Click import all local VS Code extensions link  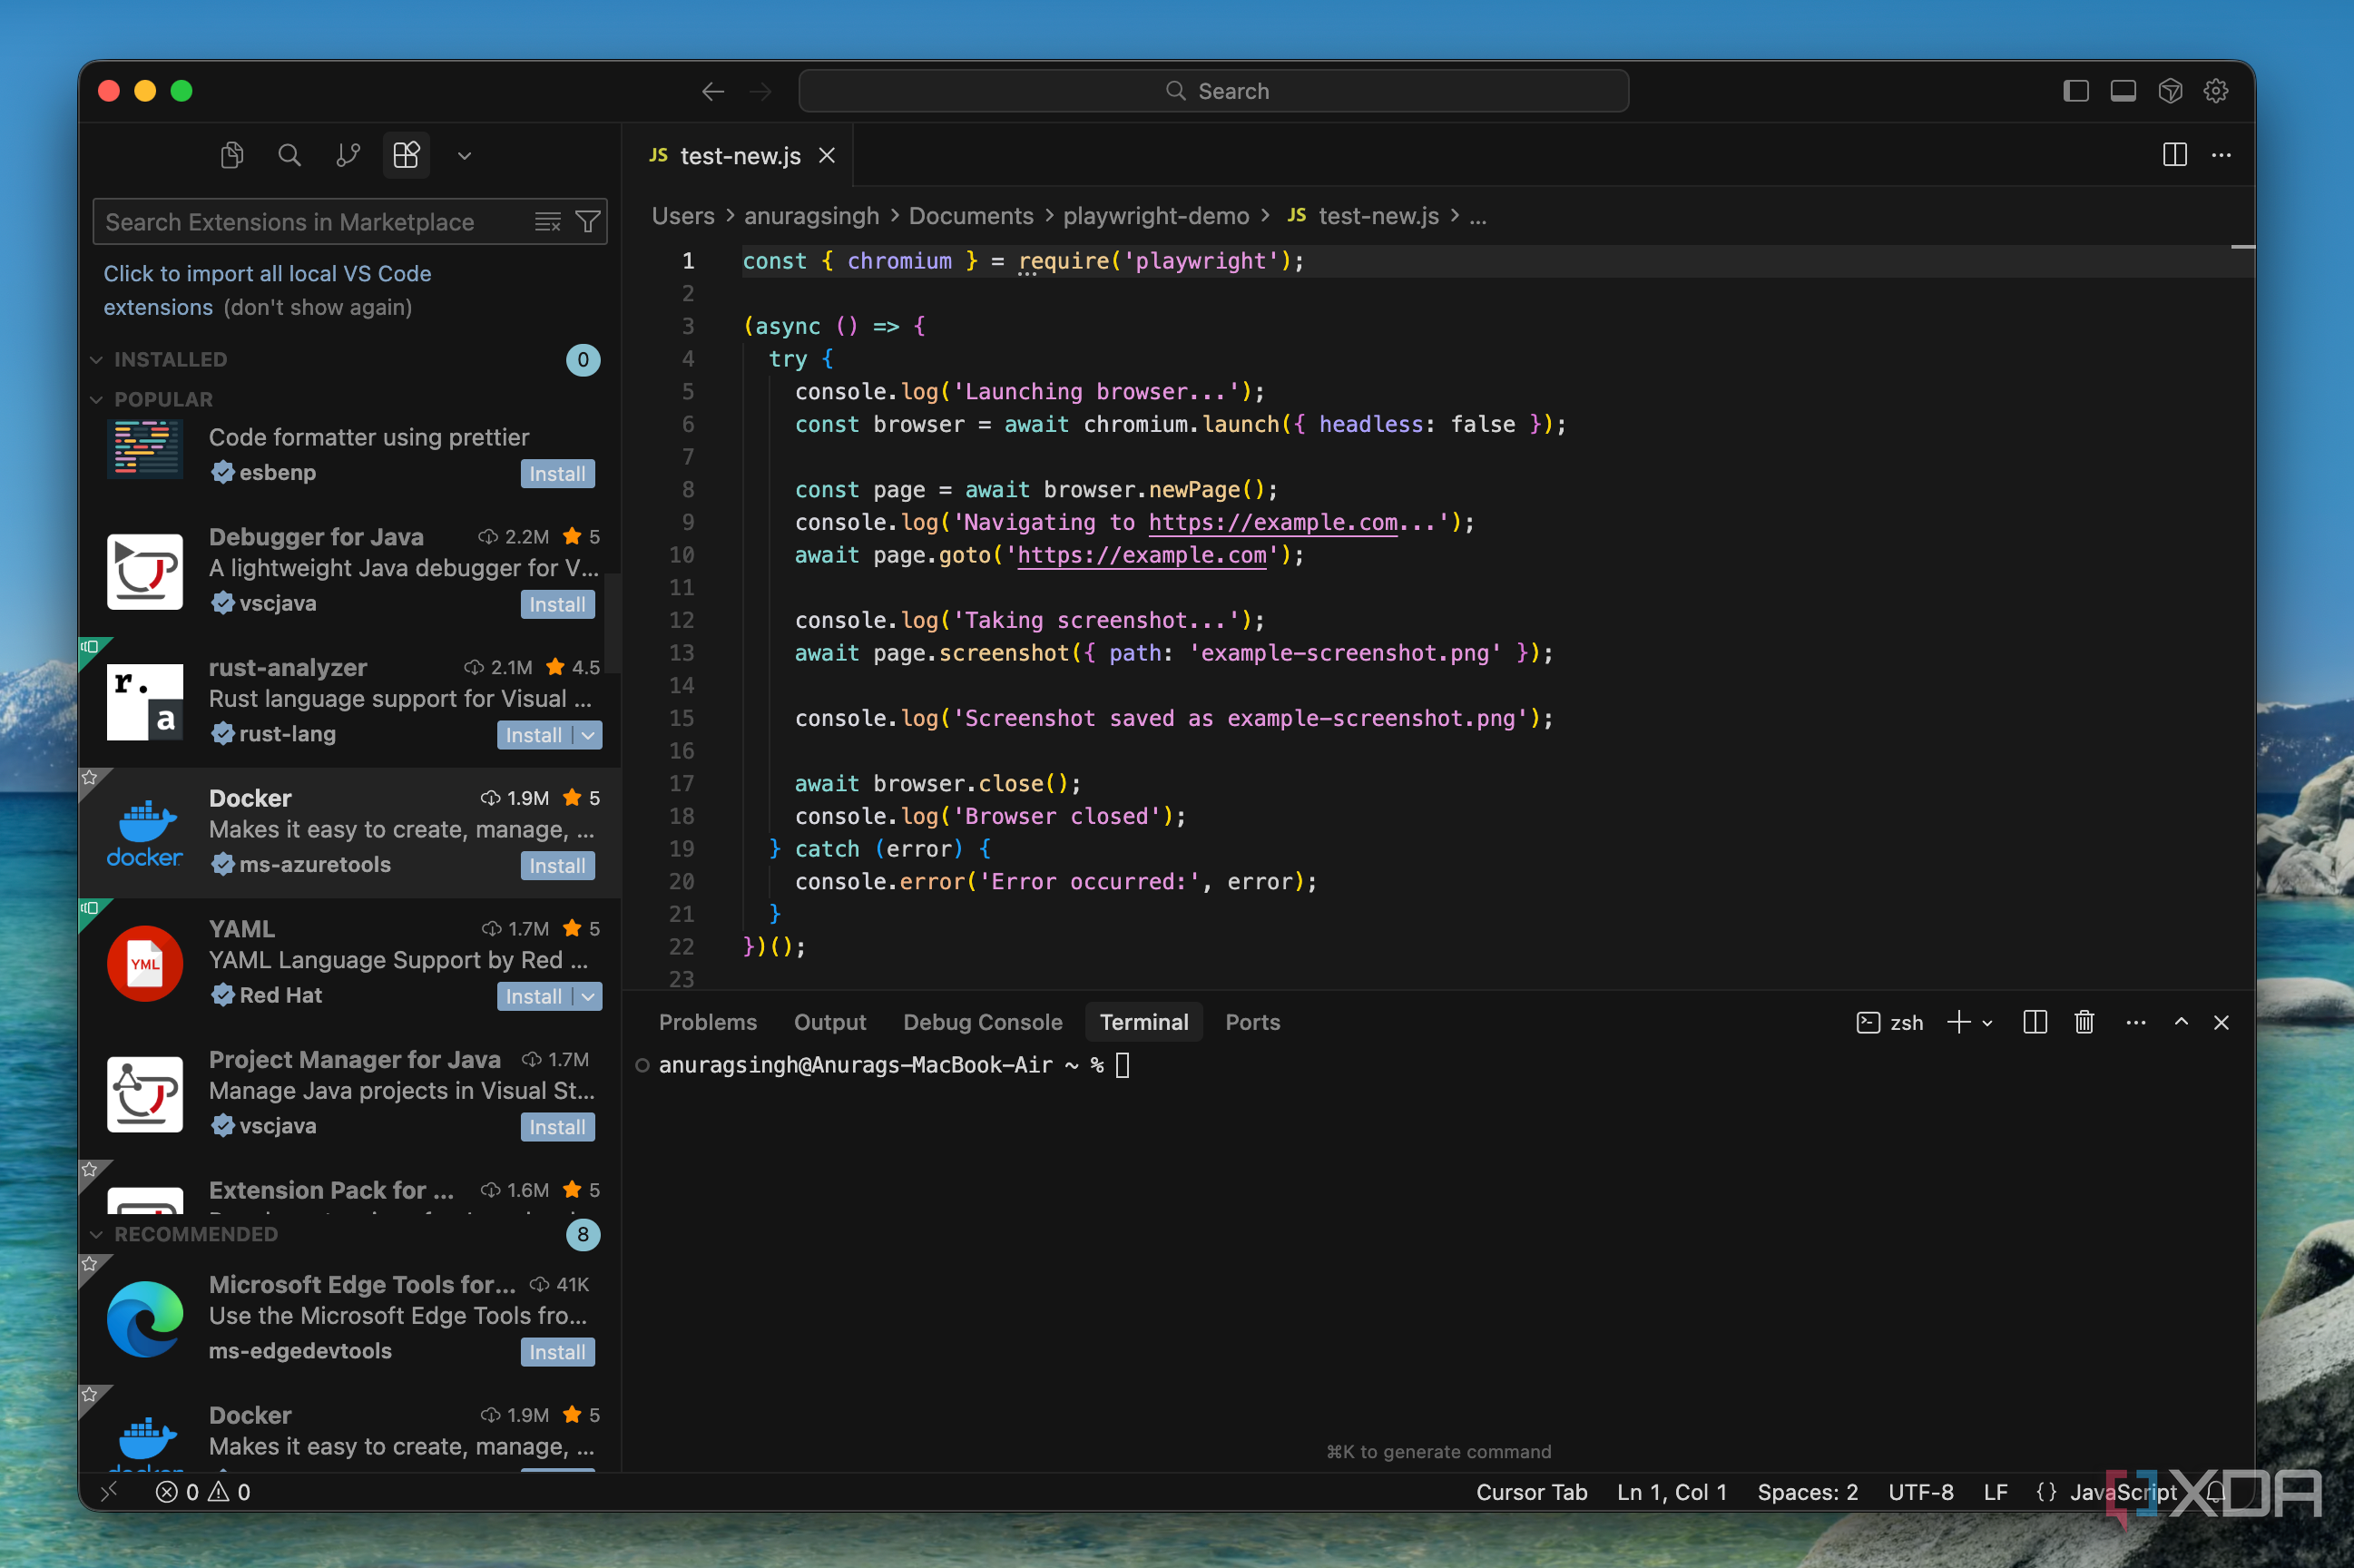(x=267, y=273)
